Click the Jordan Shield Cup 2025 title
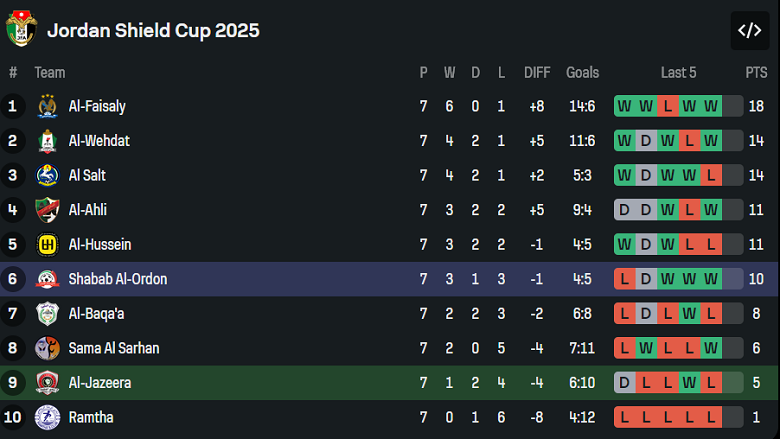This screenshot has height=439, width=780. click(153, 30)
